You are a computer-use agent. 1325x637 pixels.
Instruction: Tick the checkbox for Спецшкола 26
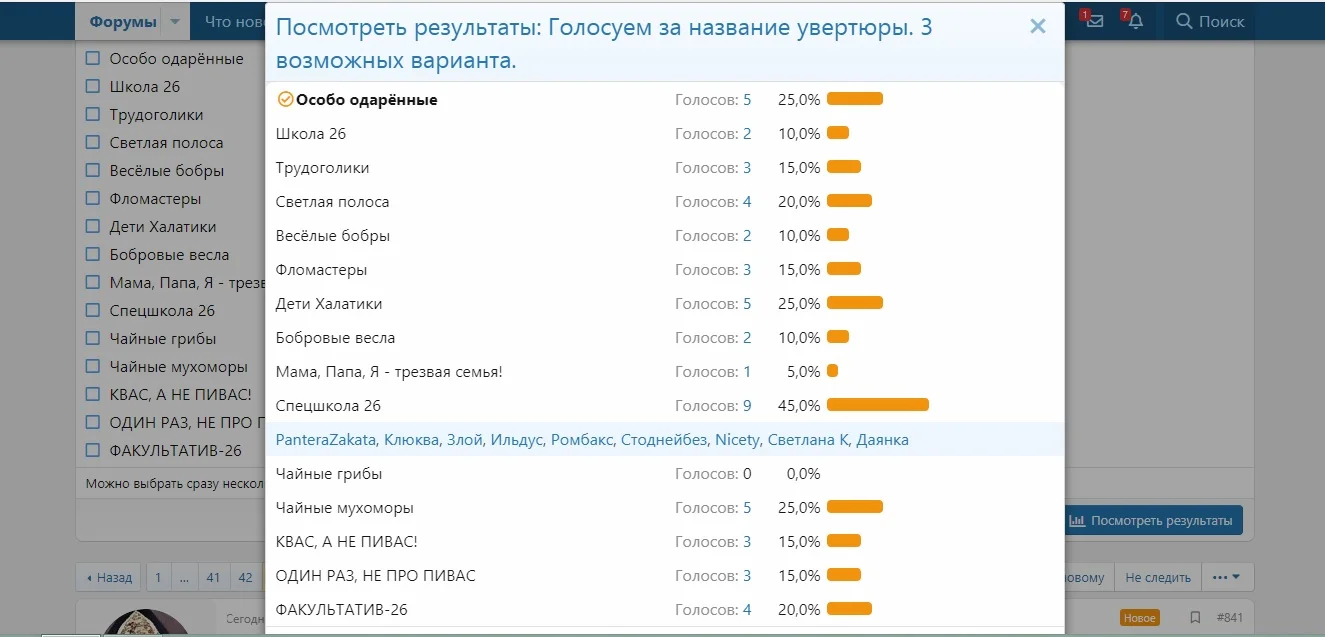pyautogui.click(x=93, y=310)
